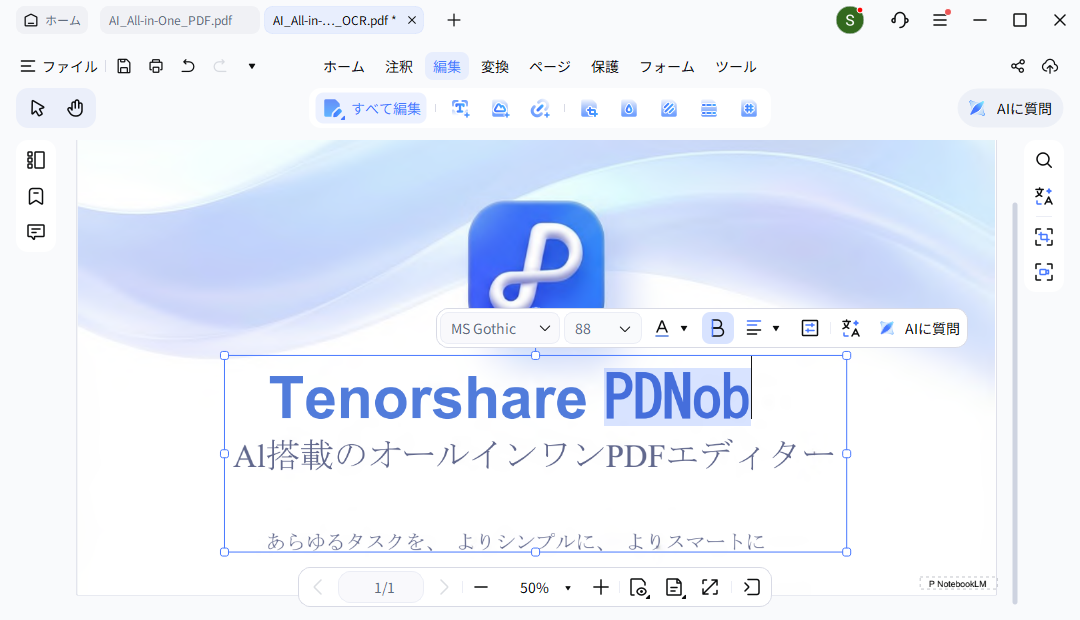Open the ファイル menu
The width and height of the screenshot is (1080, 620).
coord(59,66)
